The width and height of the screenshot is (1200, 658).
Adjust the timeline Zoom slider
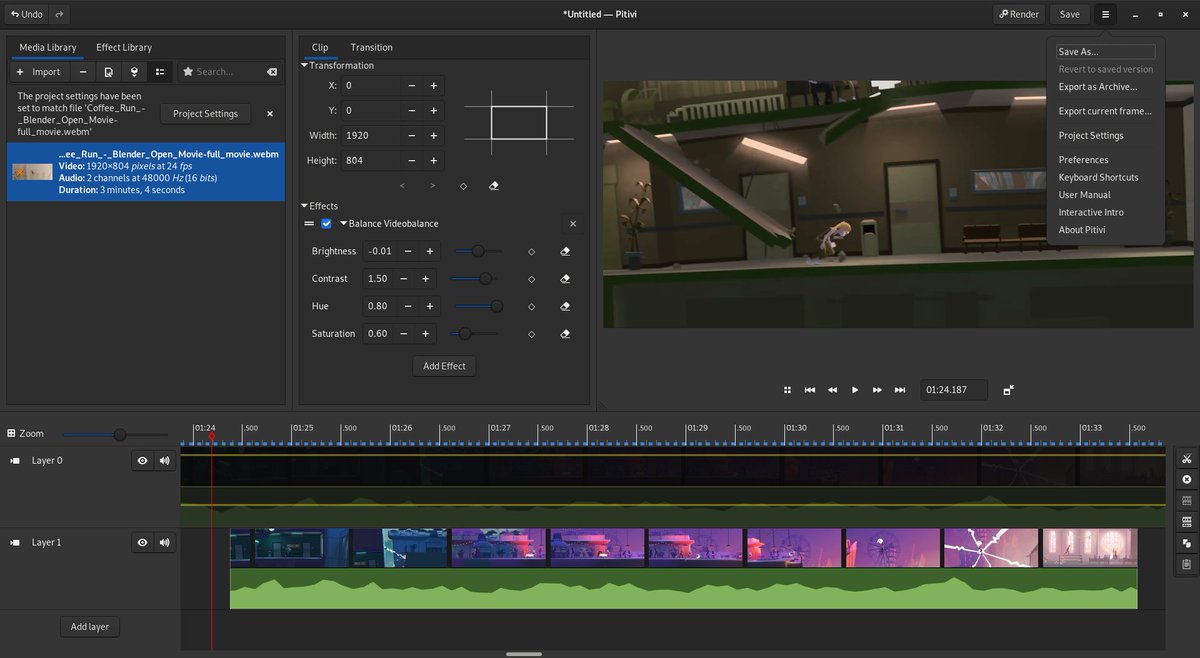(x=120, y=434)
